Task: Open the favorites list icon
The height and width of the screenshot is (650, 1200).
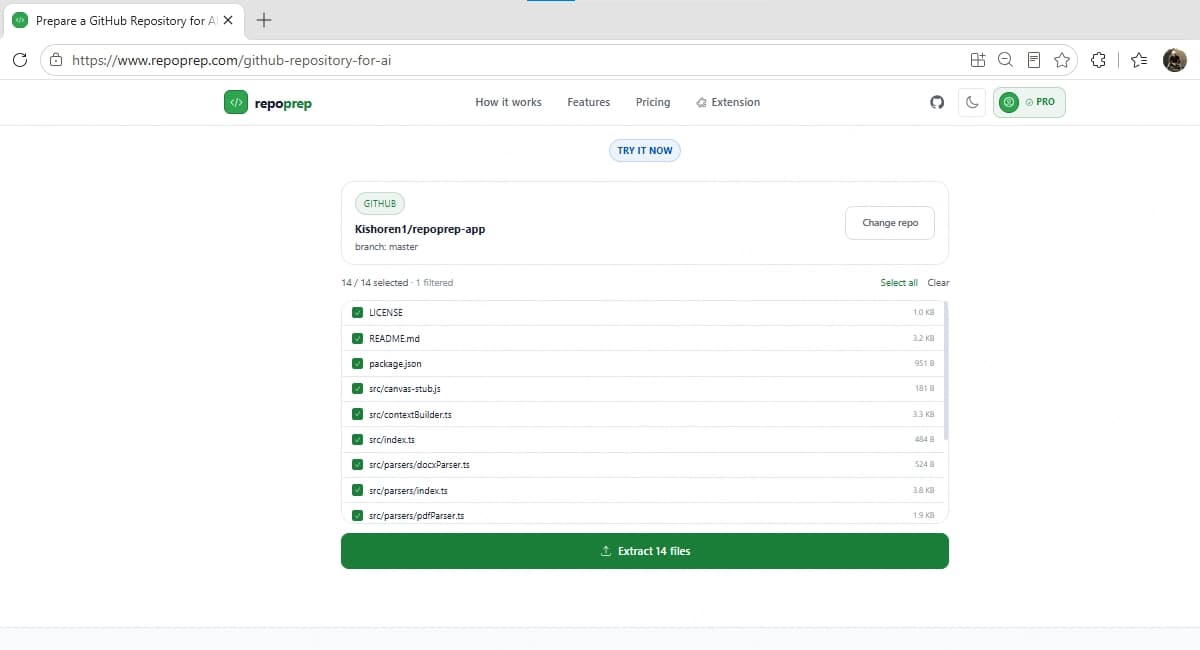Action: 1139,60
